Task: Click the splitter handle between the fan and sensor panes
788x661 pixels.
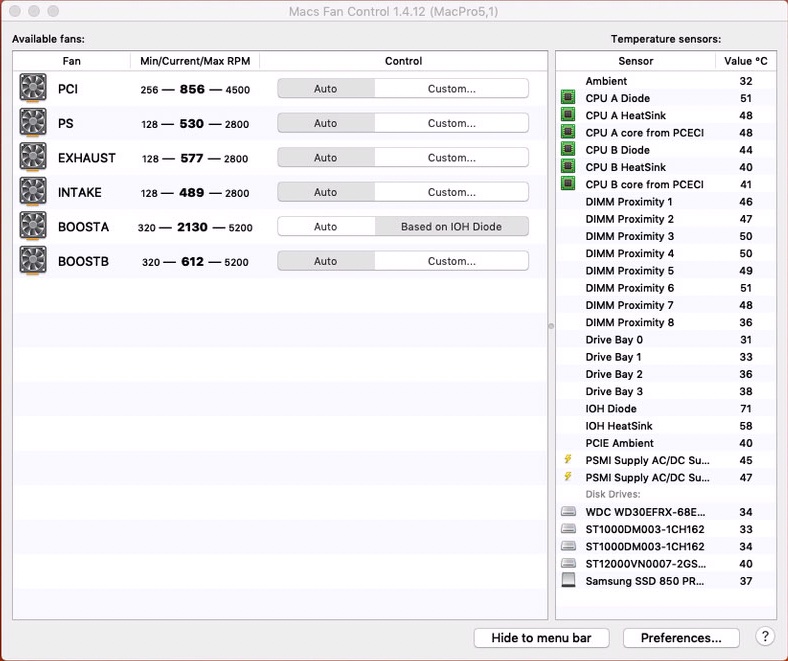Action: pyautogui.click(x=551, y=326)
